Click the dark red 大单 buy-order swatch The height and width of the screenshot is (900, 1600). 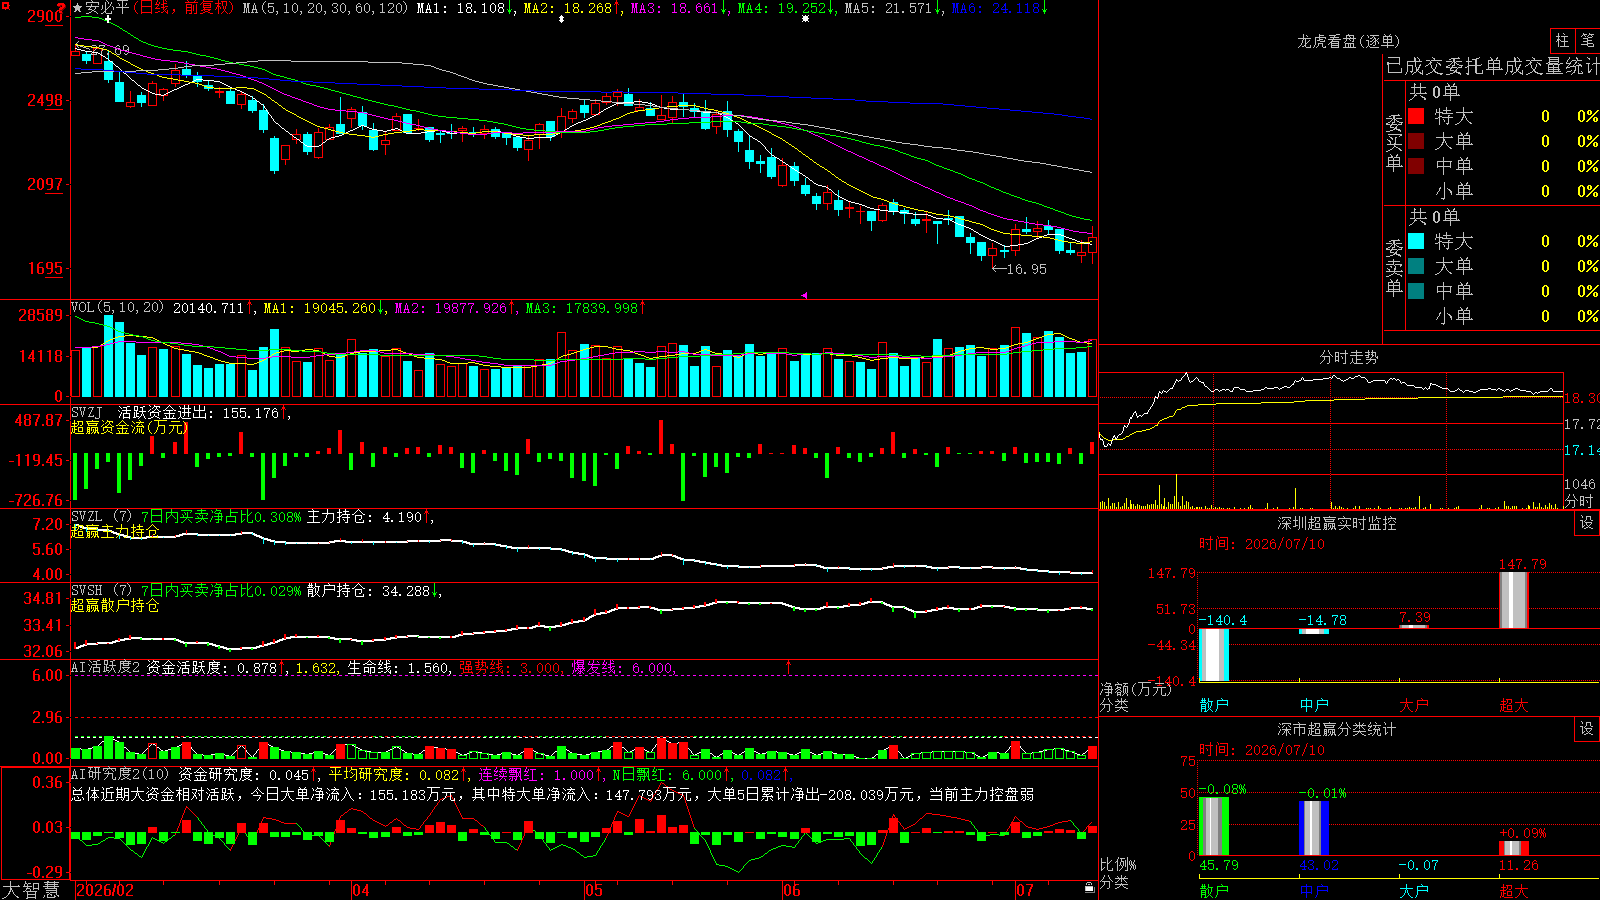(1416, 141)
